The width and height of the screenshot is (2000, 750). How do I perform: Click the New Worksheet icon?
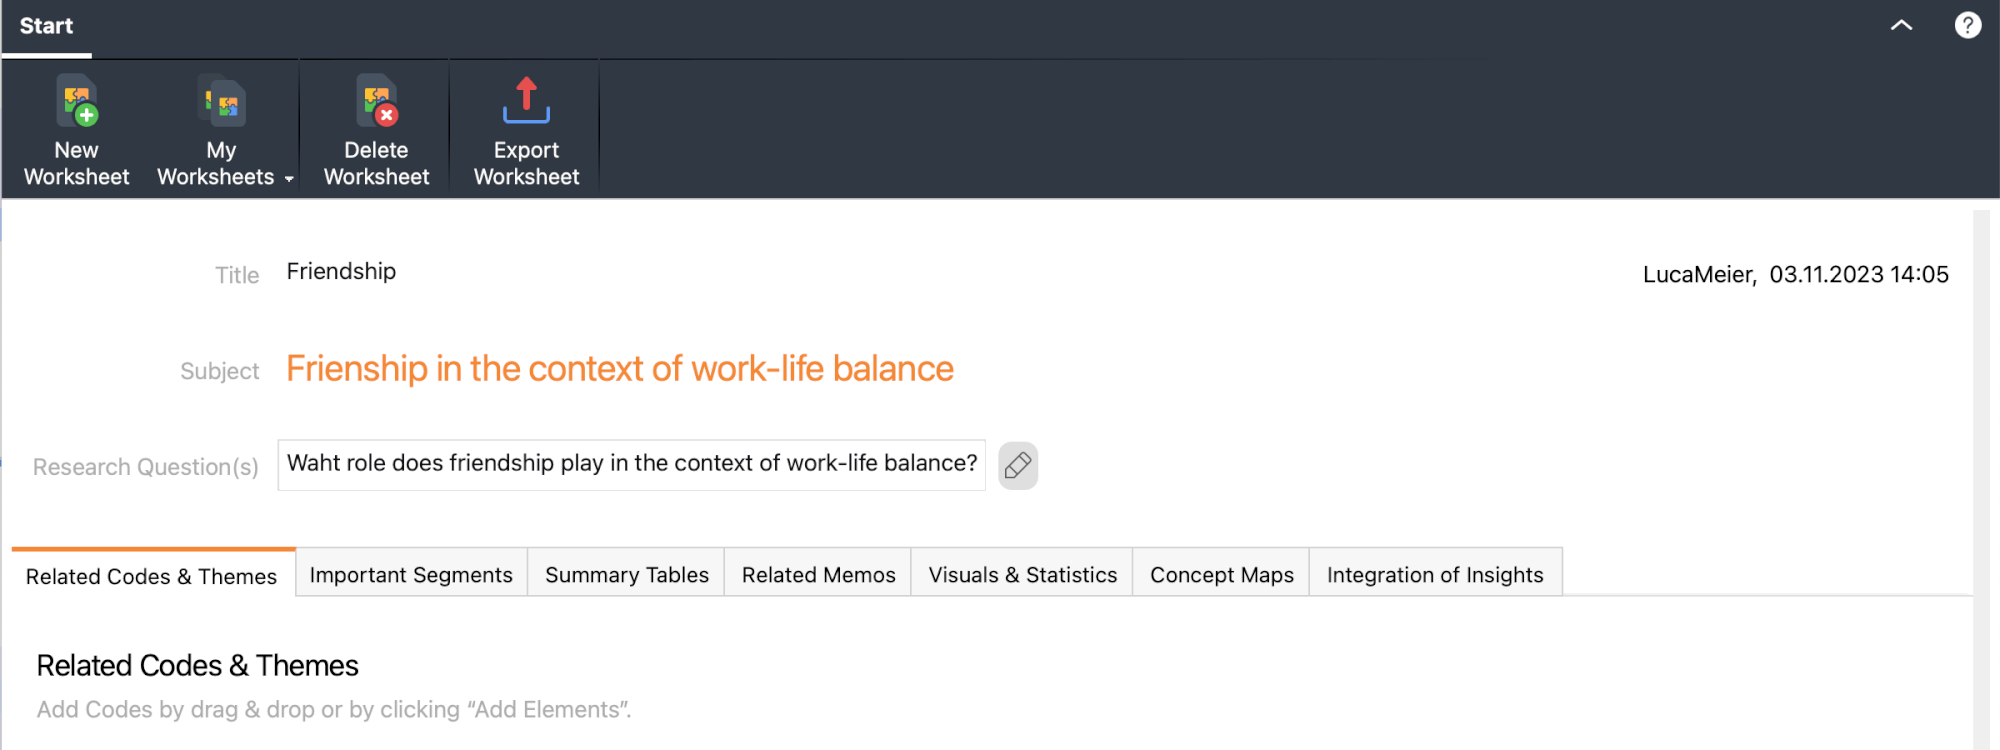point(77,101)
